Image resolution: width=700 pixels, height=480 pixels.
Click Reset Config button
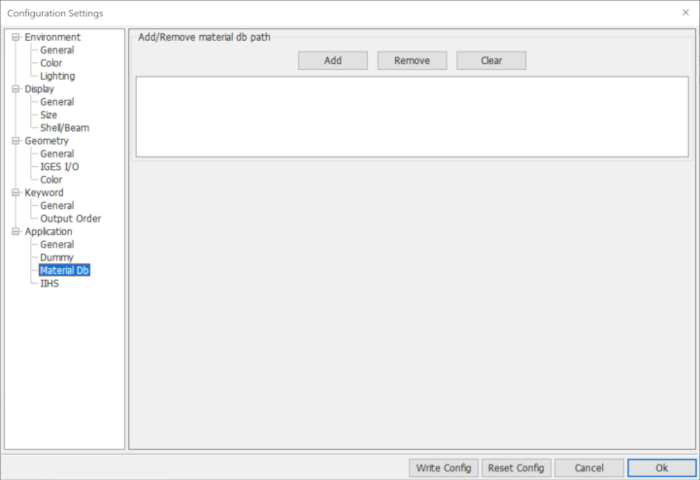tap(516, 468)
